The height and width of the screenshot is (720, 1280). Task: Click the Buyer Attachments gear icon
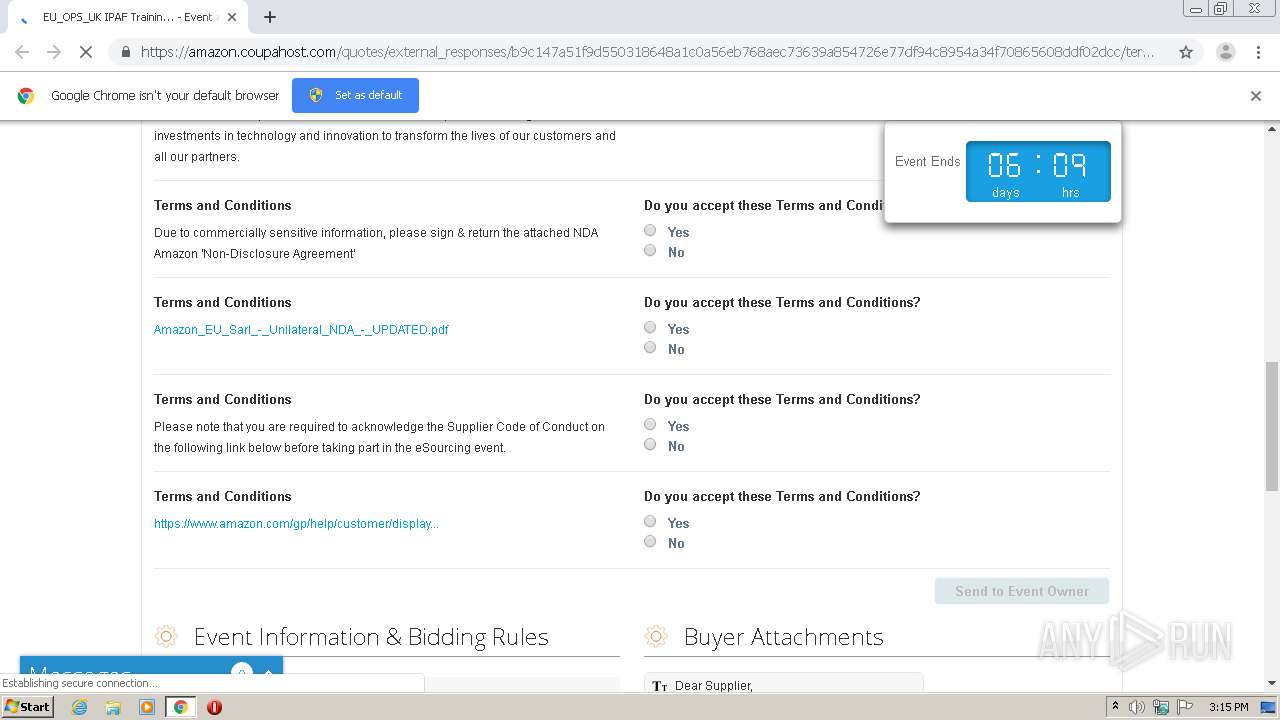tap(656, 637)
